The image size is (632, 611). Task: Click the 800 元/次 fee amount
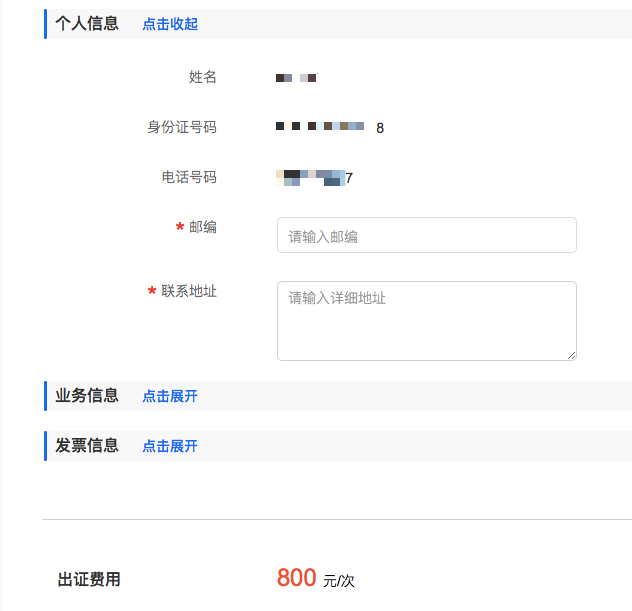[316, 578]
